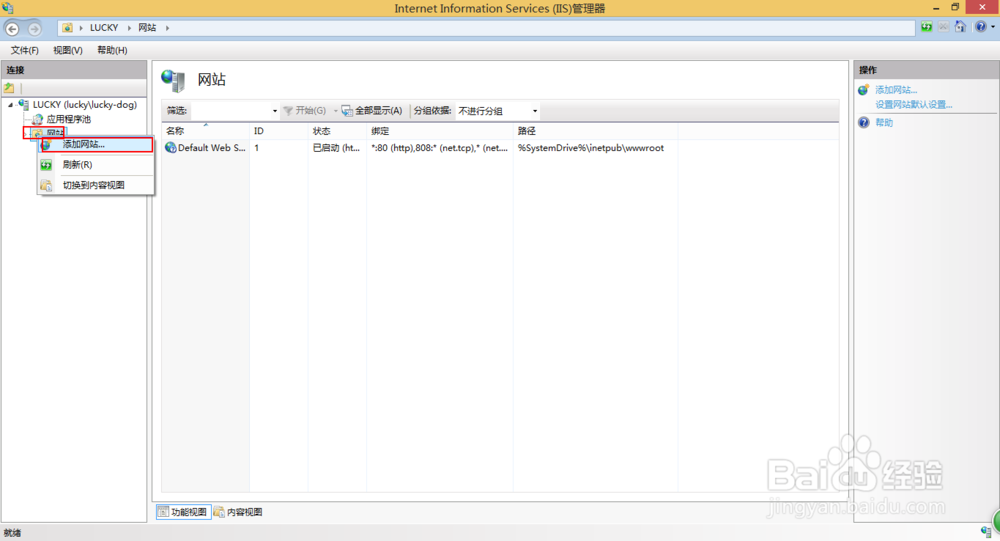
Task: Click the green refresh page icon in top bar
Action: click(927, 27)
